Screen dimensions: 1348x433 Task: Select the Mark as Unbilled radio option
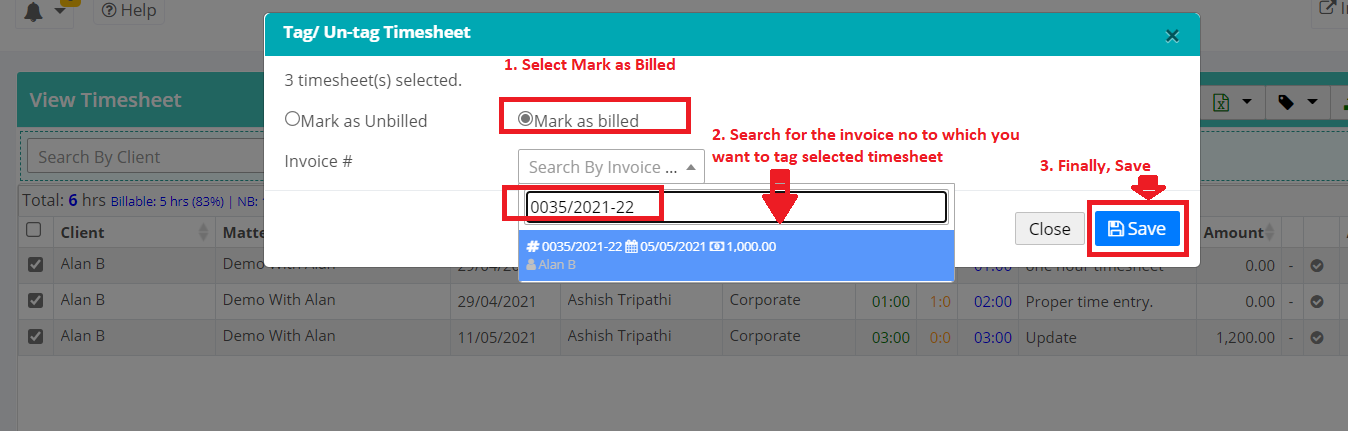point(293,119)
